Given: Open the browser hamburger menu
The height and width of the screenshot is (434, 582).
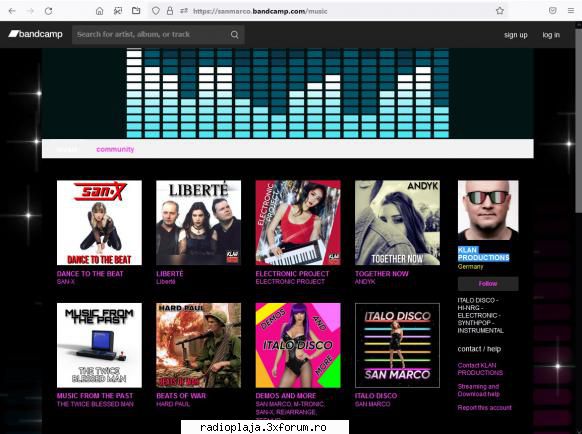Looking at the screenshot, I should 571,11.
